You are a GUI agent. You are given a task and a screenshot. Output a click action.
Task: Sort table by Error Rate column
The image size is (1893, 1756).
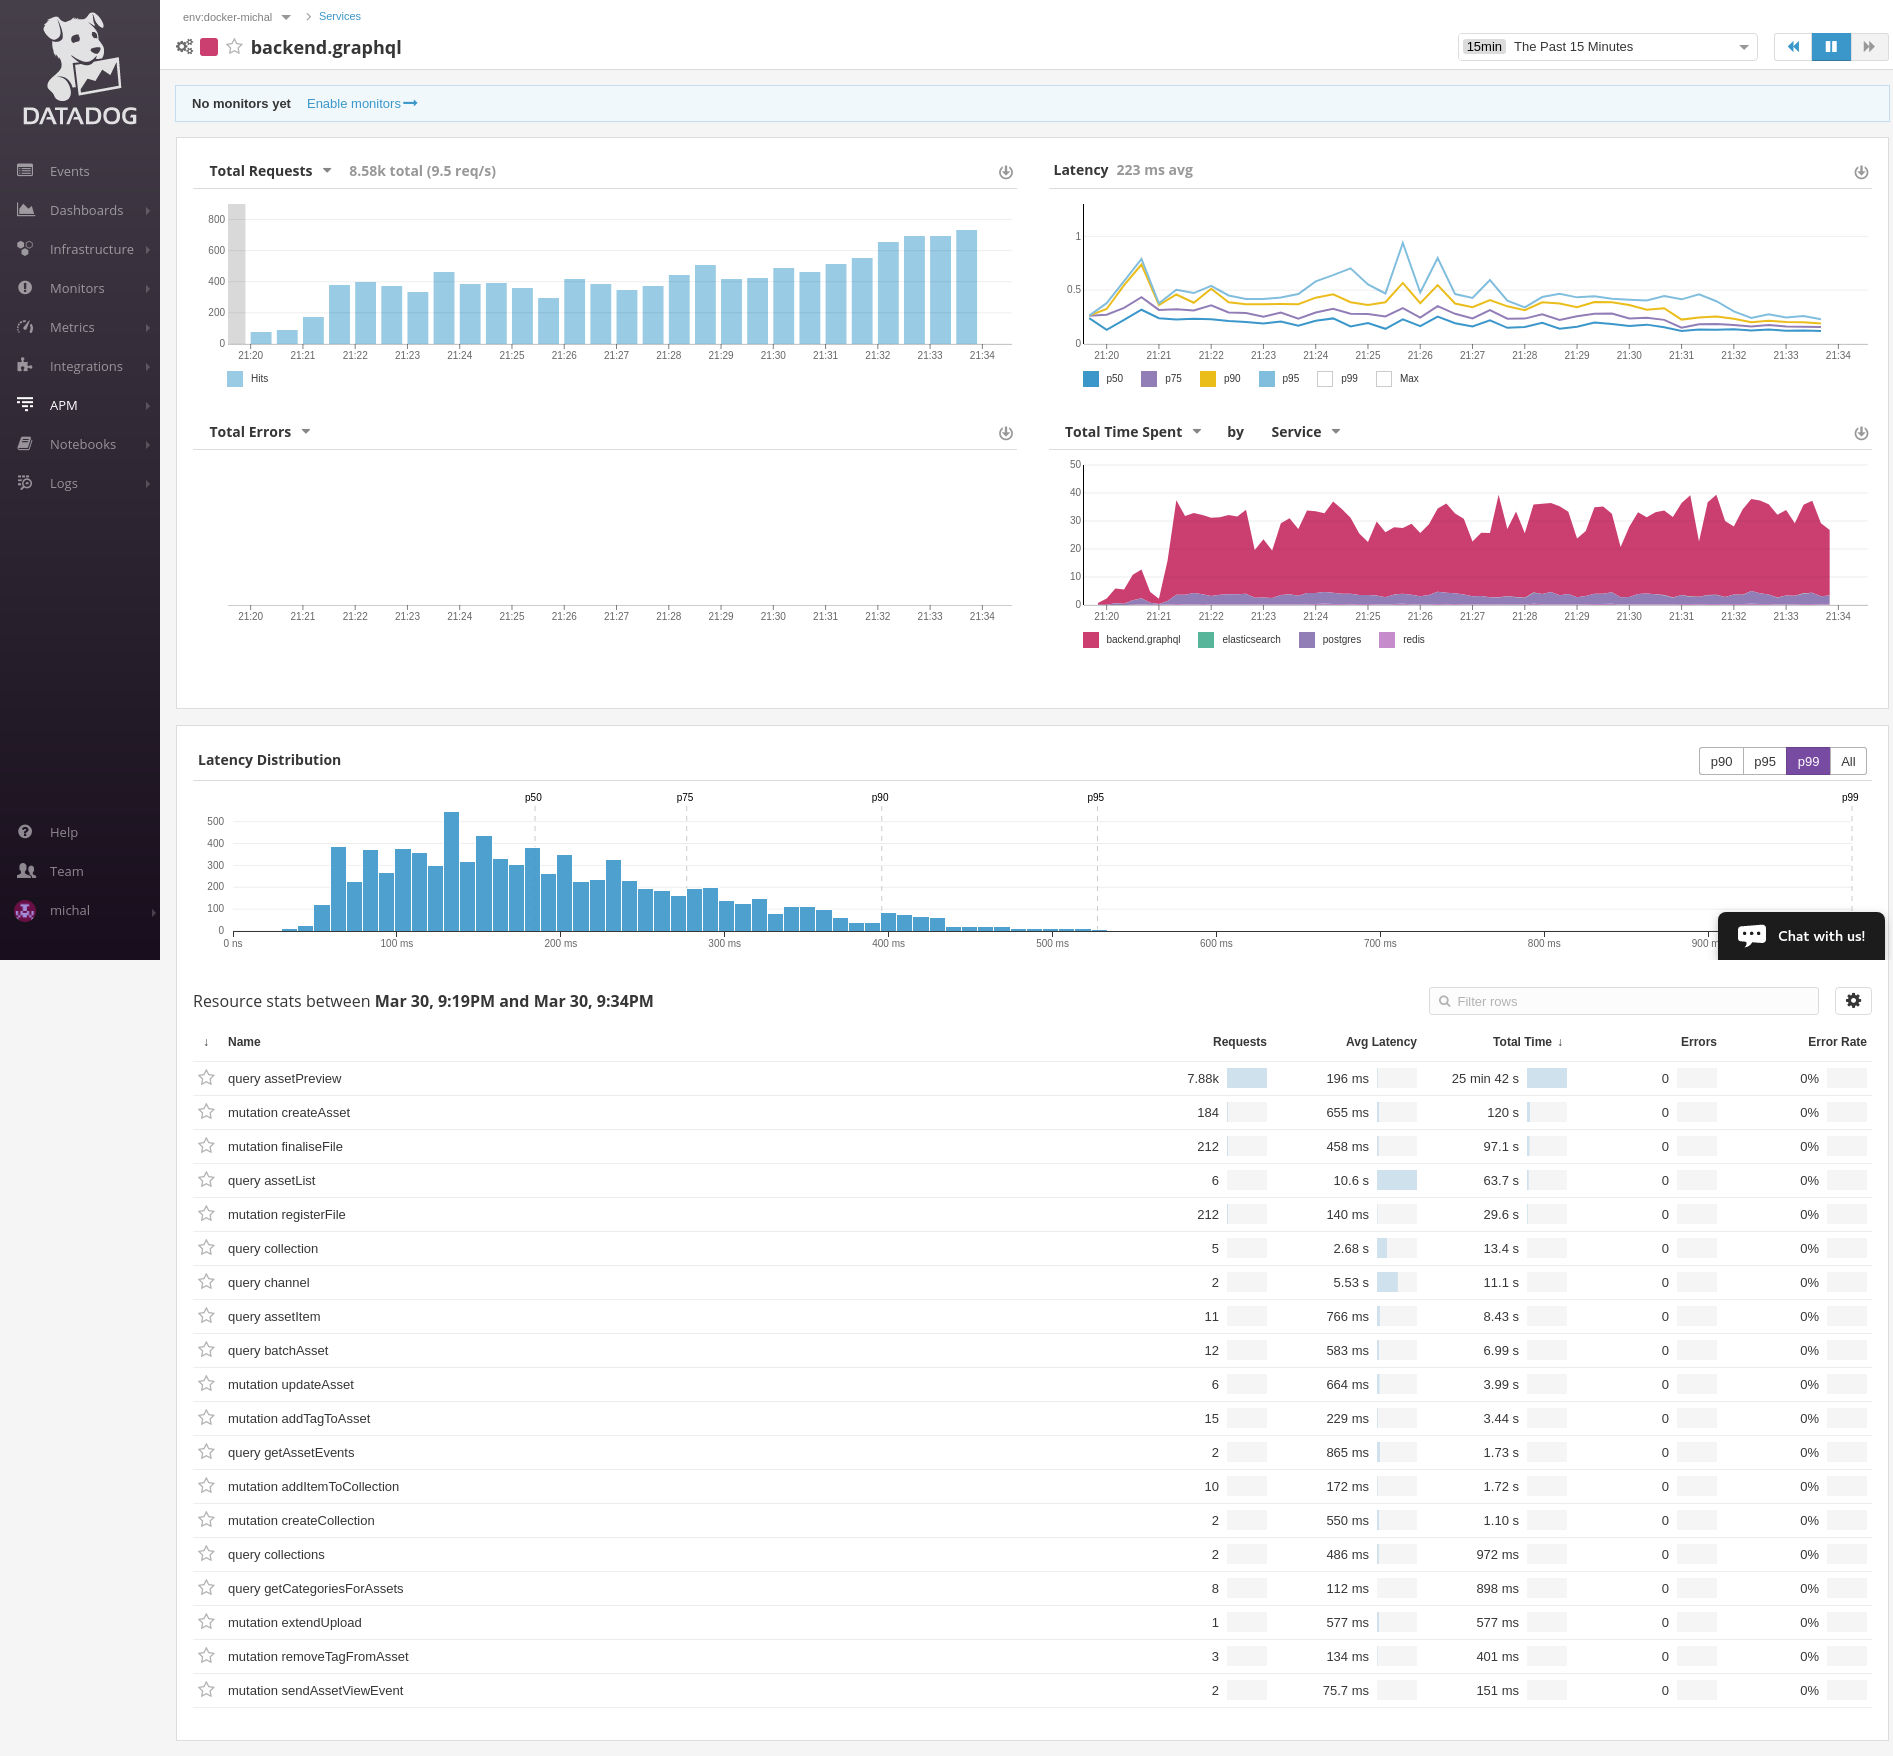point(1837,1042)
